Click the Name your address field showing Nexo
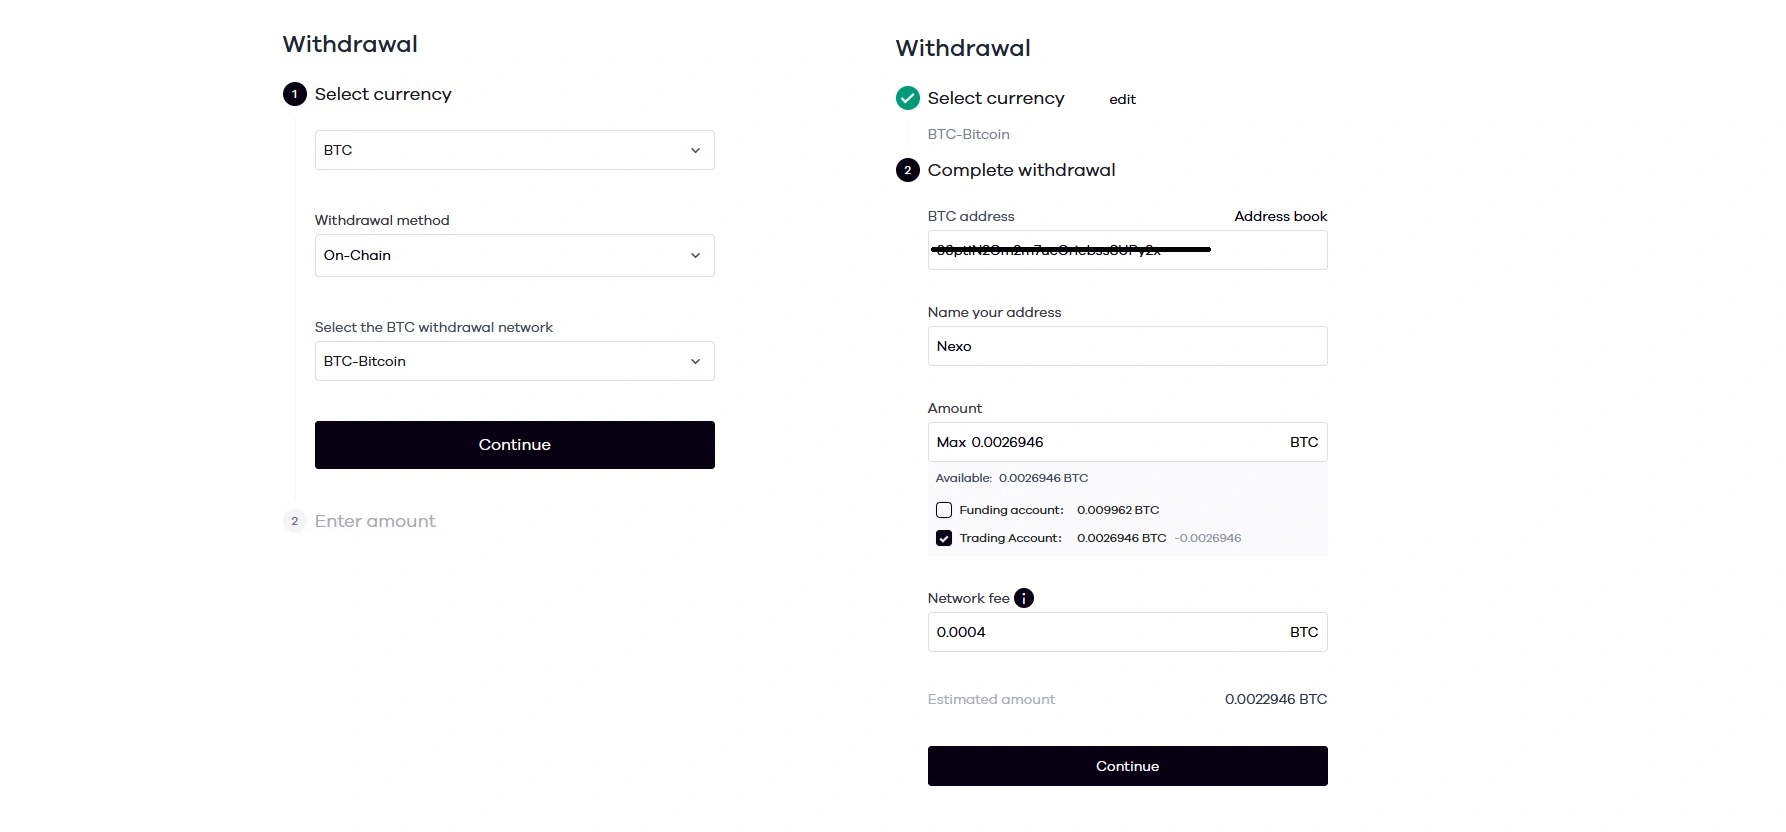This screenshot has width=1786, height=832. (1127, 346)
